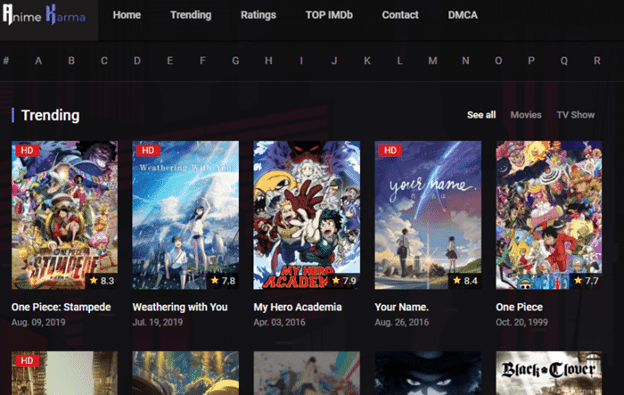Open the DMCA link

pyautogui.click(x=463, y=15)
